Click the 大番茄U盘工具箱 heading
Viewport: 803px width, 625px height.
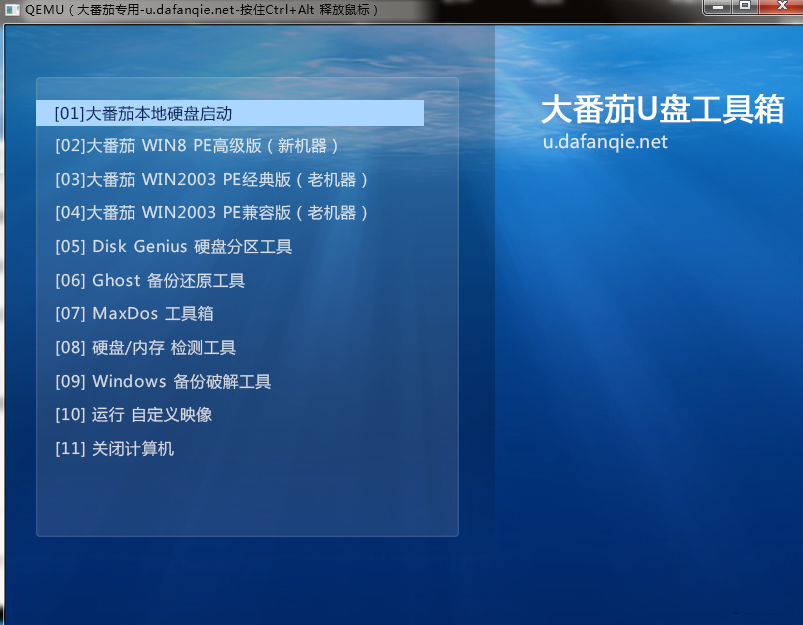pyautogui.click(x=662, y=110)
